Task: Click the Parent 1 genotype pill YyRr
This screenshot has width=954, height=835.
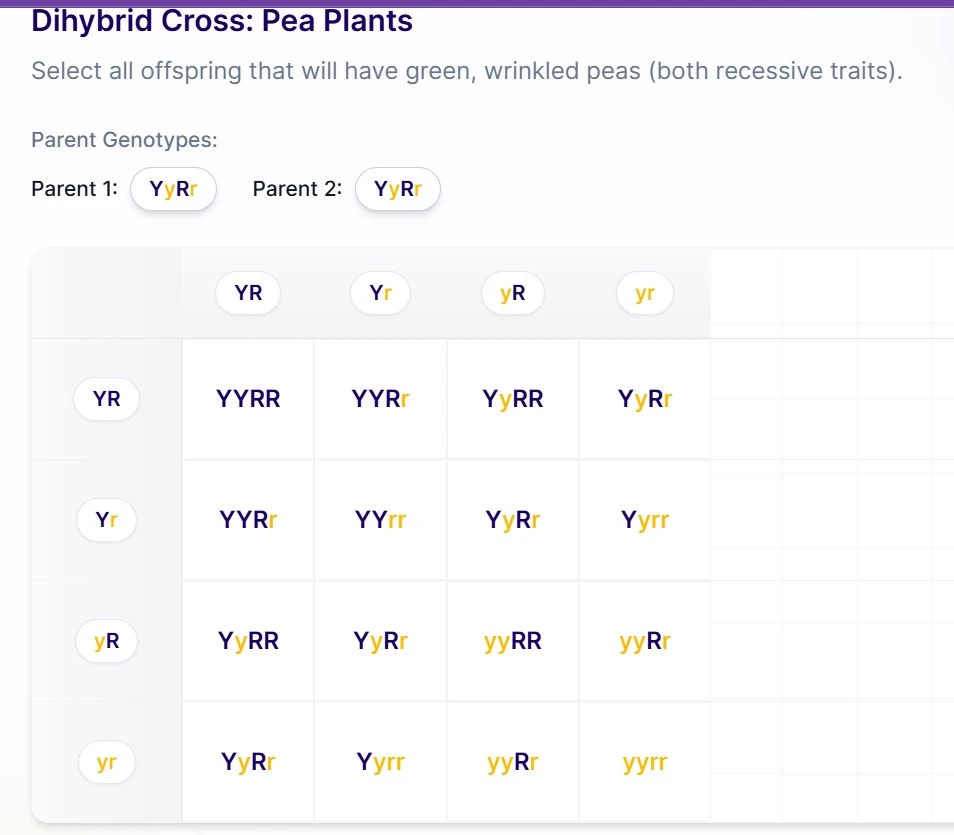Action: click(x=173, y=188)
